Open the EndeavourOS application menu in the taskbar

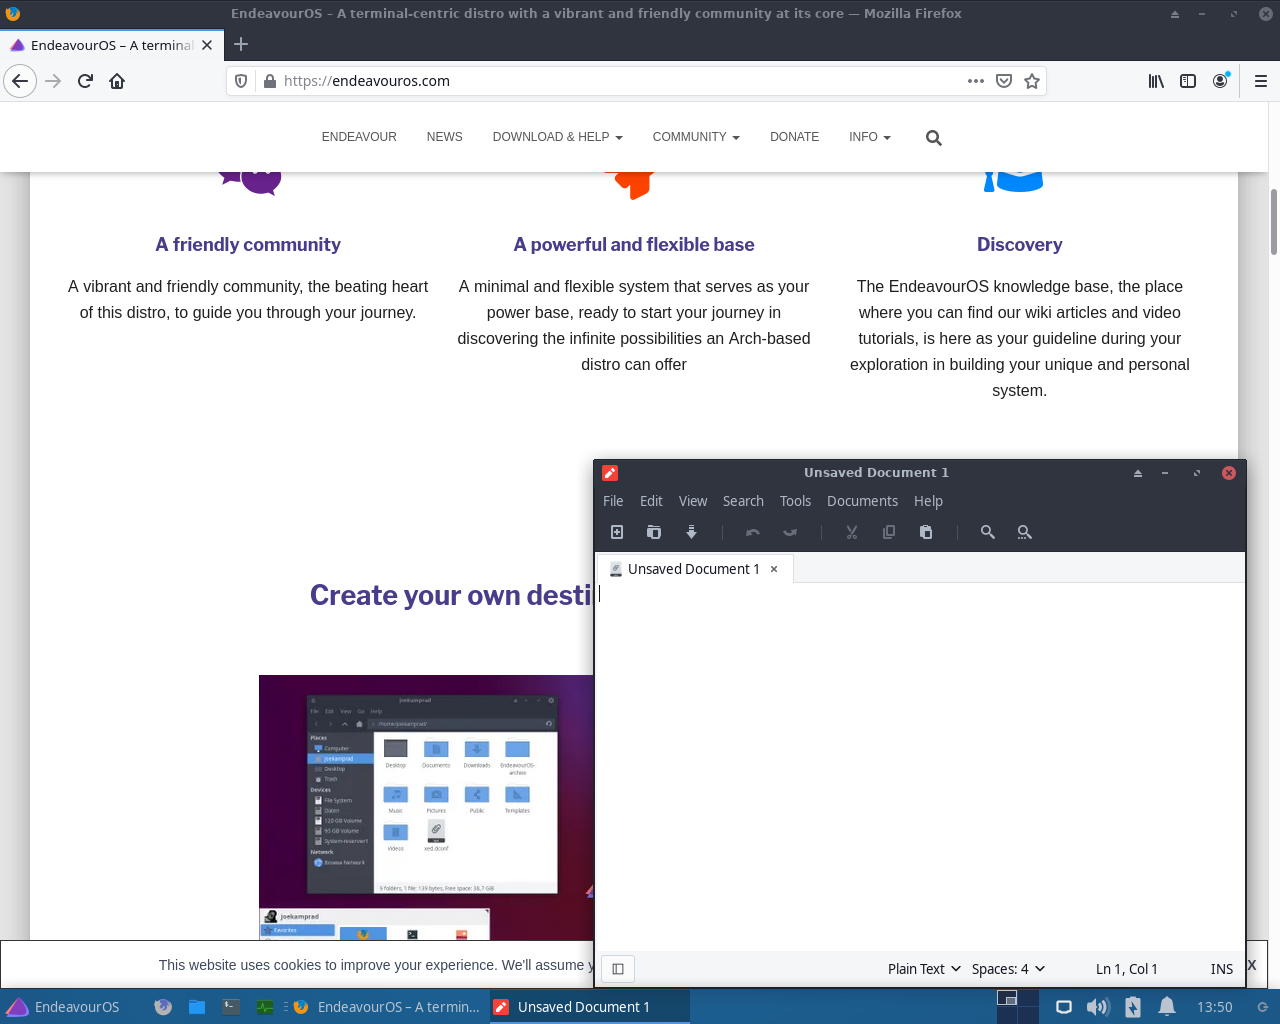tap(62, 1007)
